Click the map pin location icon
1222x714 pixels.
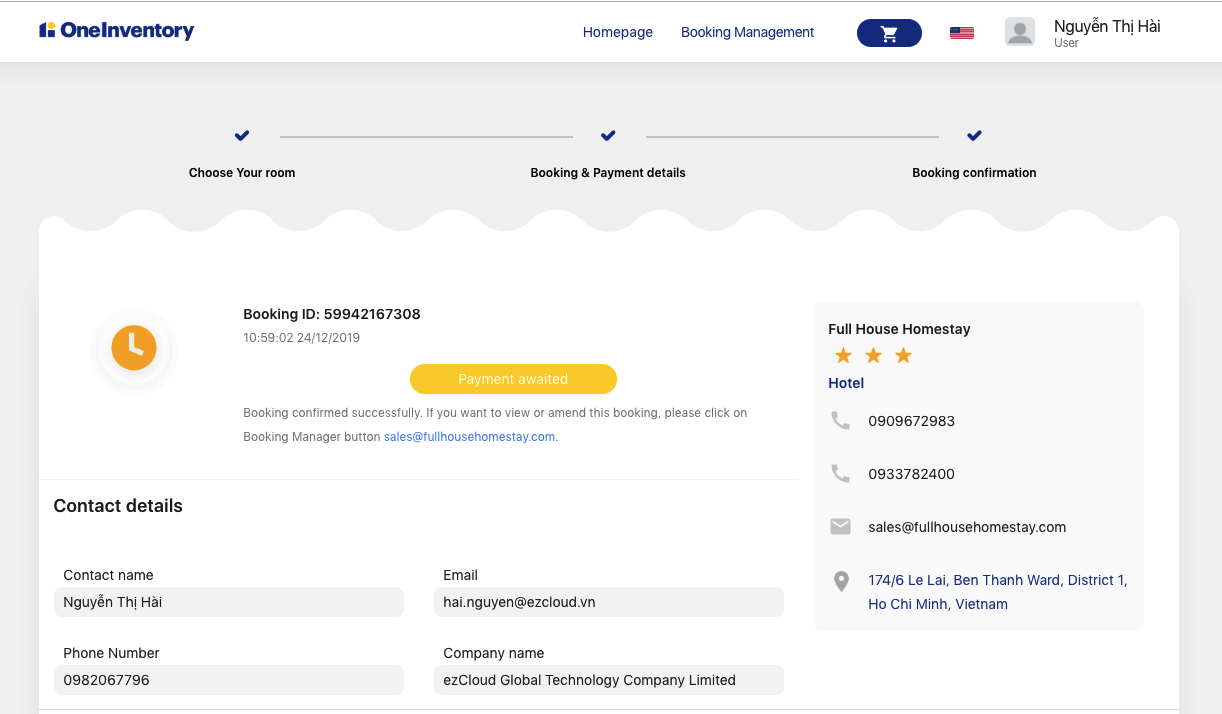pyautogui.click(x=841, y=581)
